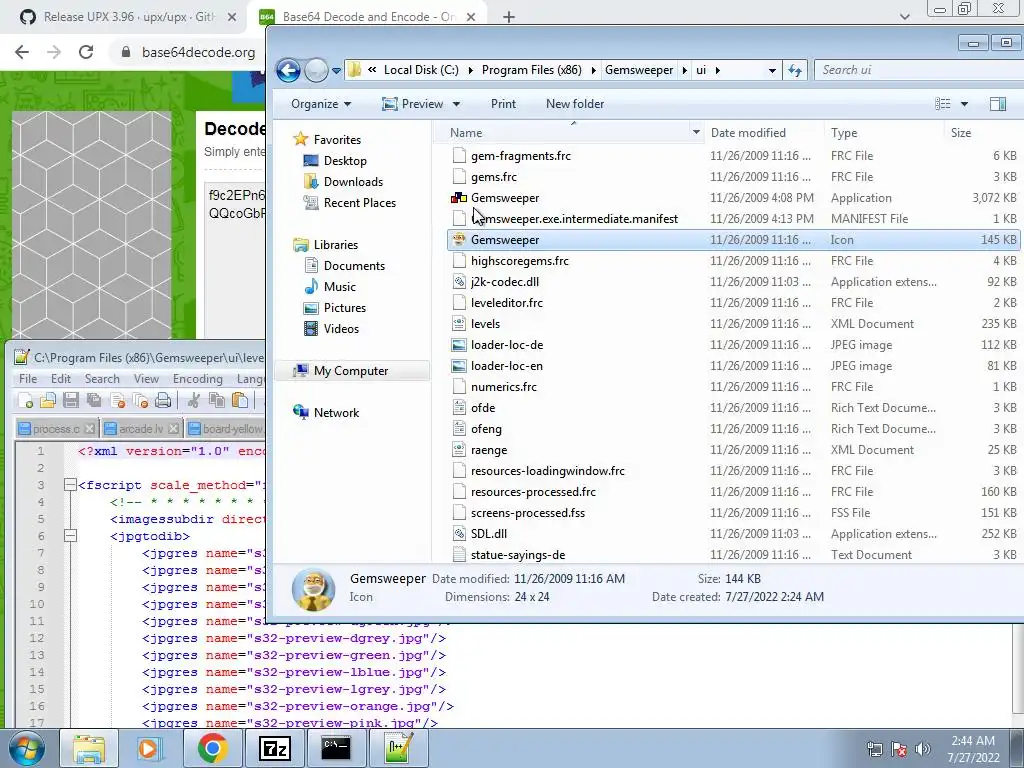The height and width of the screenshot is (768, 1024).
Task: Click Explorer Forward navigation arrow
Action: coord(316,70)
